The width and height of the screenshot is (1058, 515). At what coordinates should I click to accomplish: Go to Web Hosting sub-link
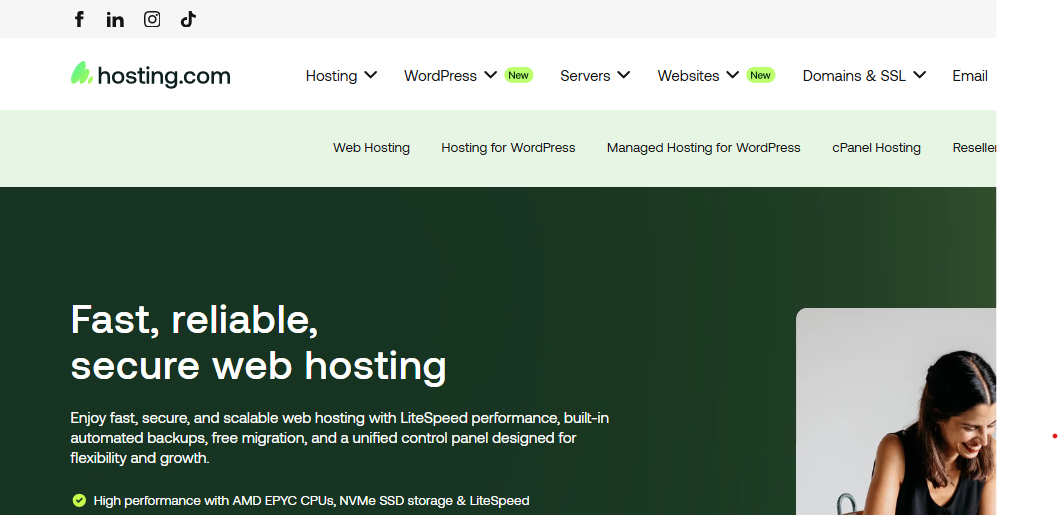click(371, 148)
